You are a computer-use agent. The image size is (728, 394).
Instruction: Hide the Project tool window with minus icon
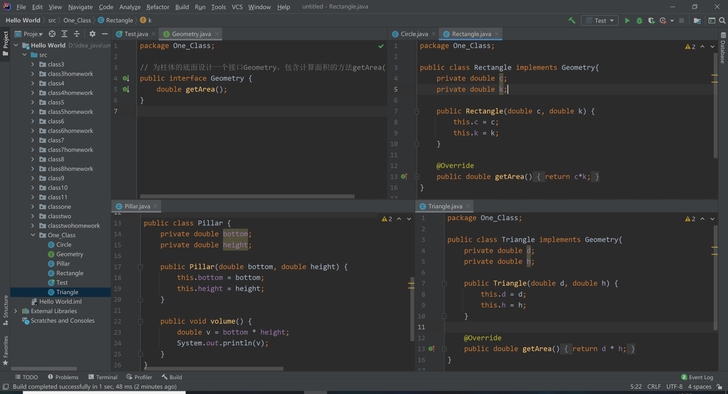tap(105, 34)
